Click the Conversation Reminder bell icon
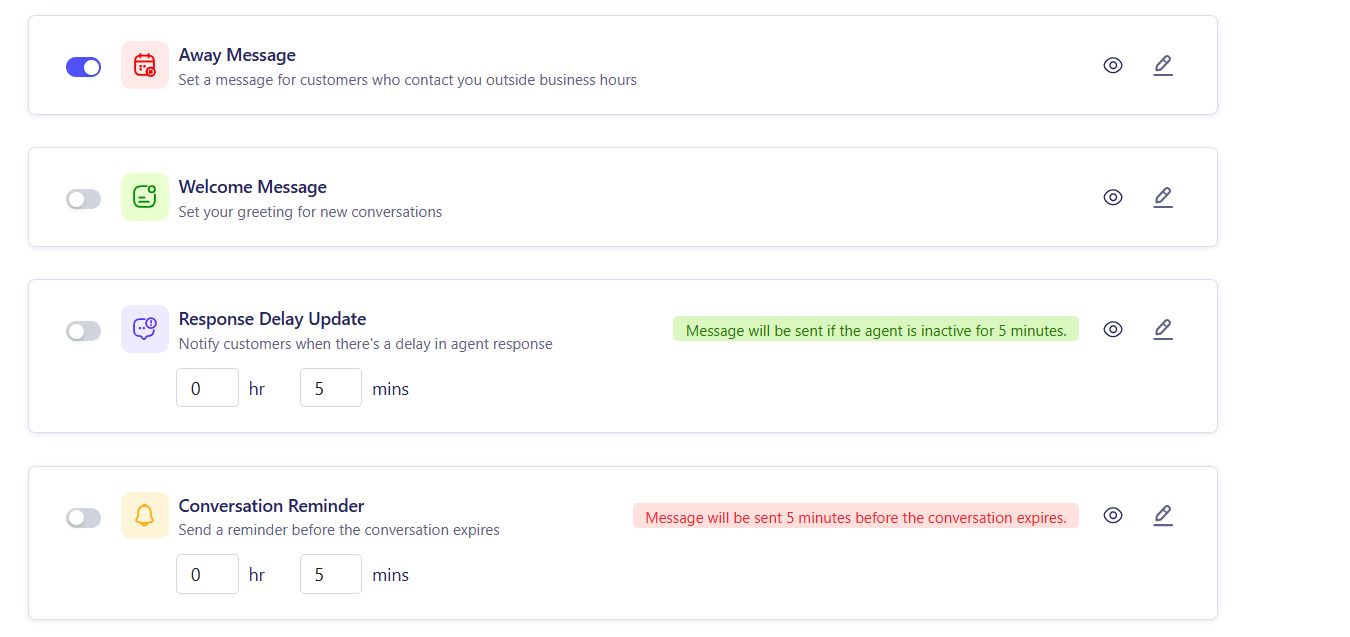The width and height of the screenshot is (1350, 637). (x=145, y=516)
